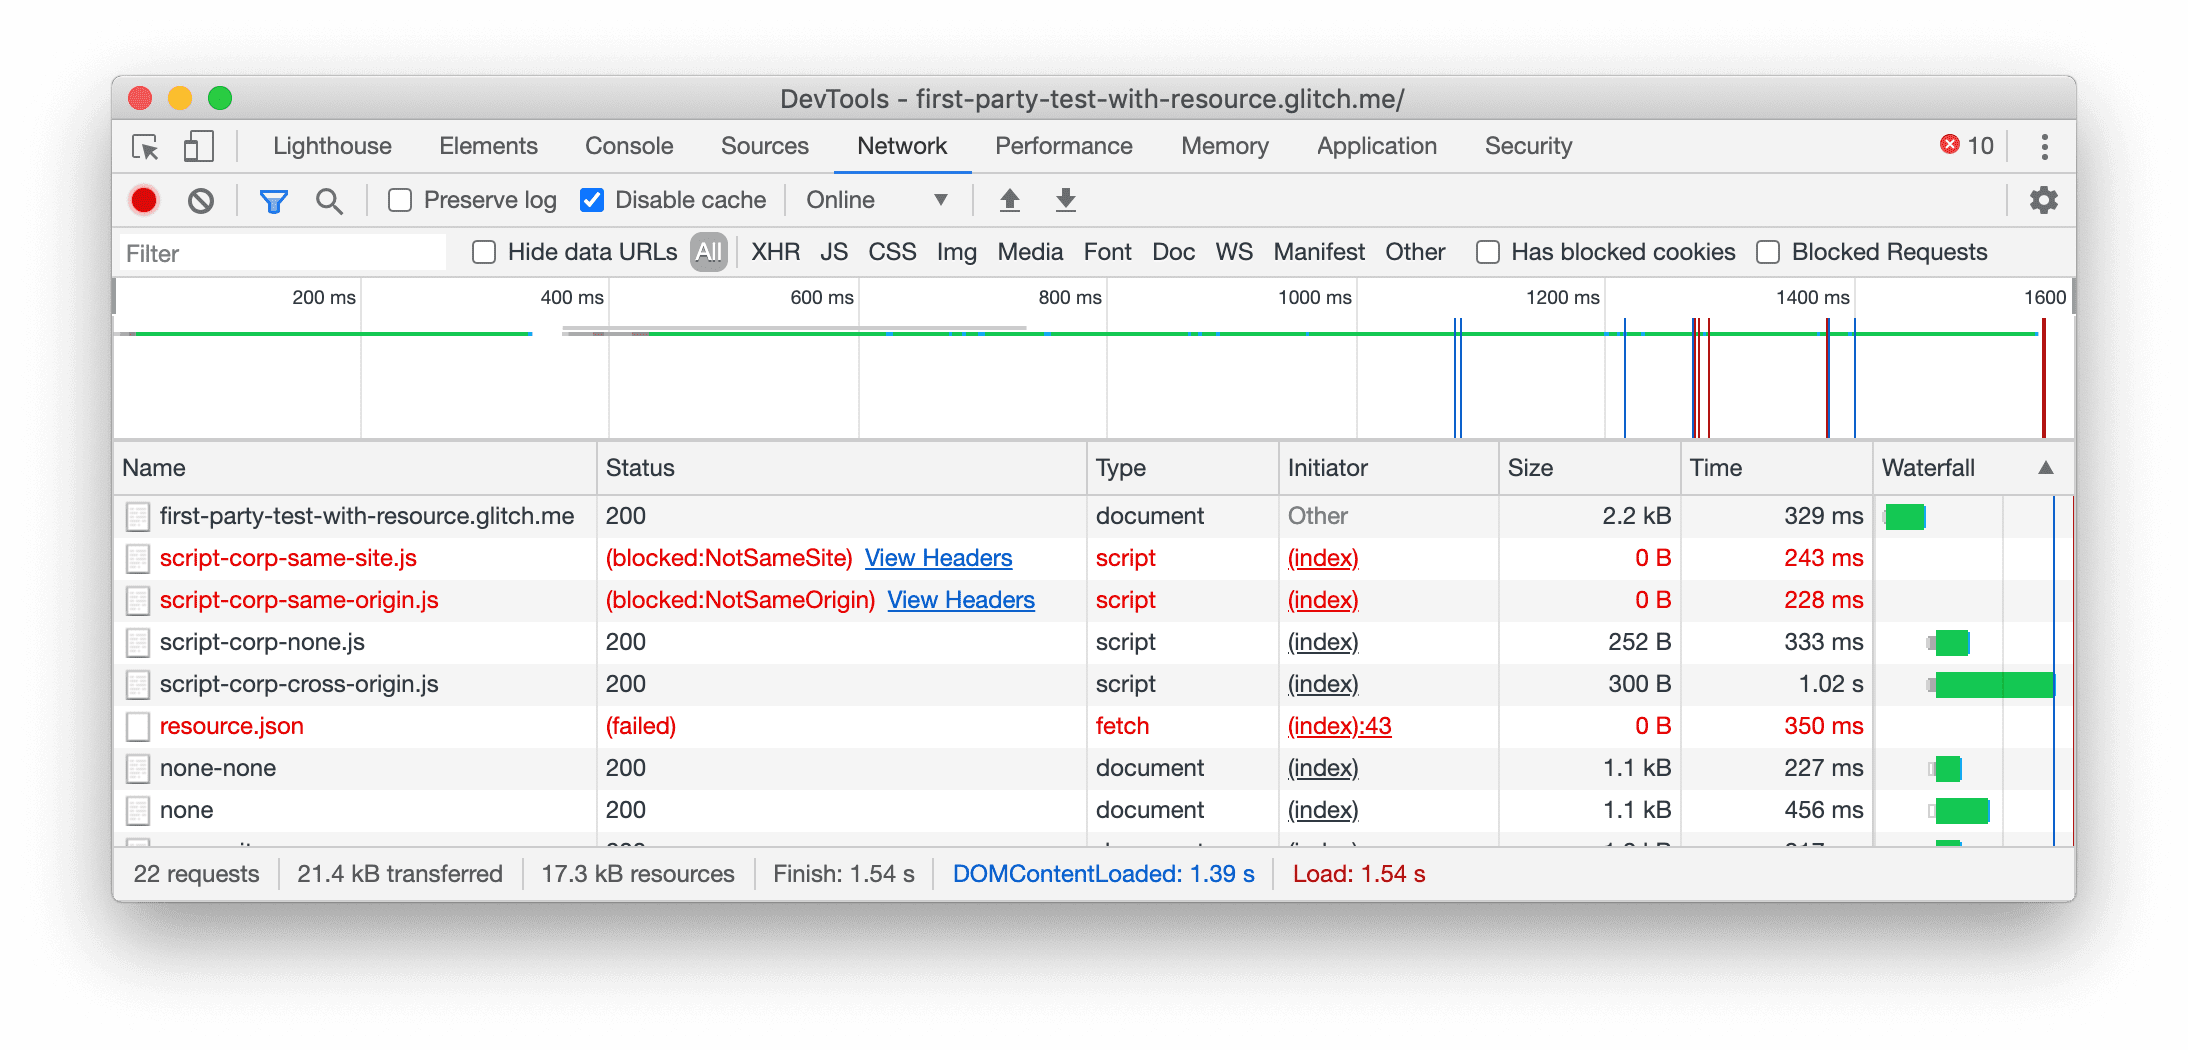Switch to the Console tab
This screenshot has height=1050, width=2188.
[628, 146]
